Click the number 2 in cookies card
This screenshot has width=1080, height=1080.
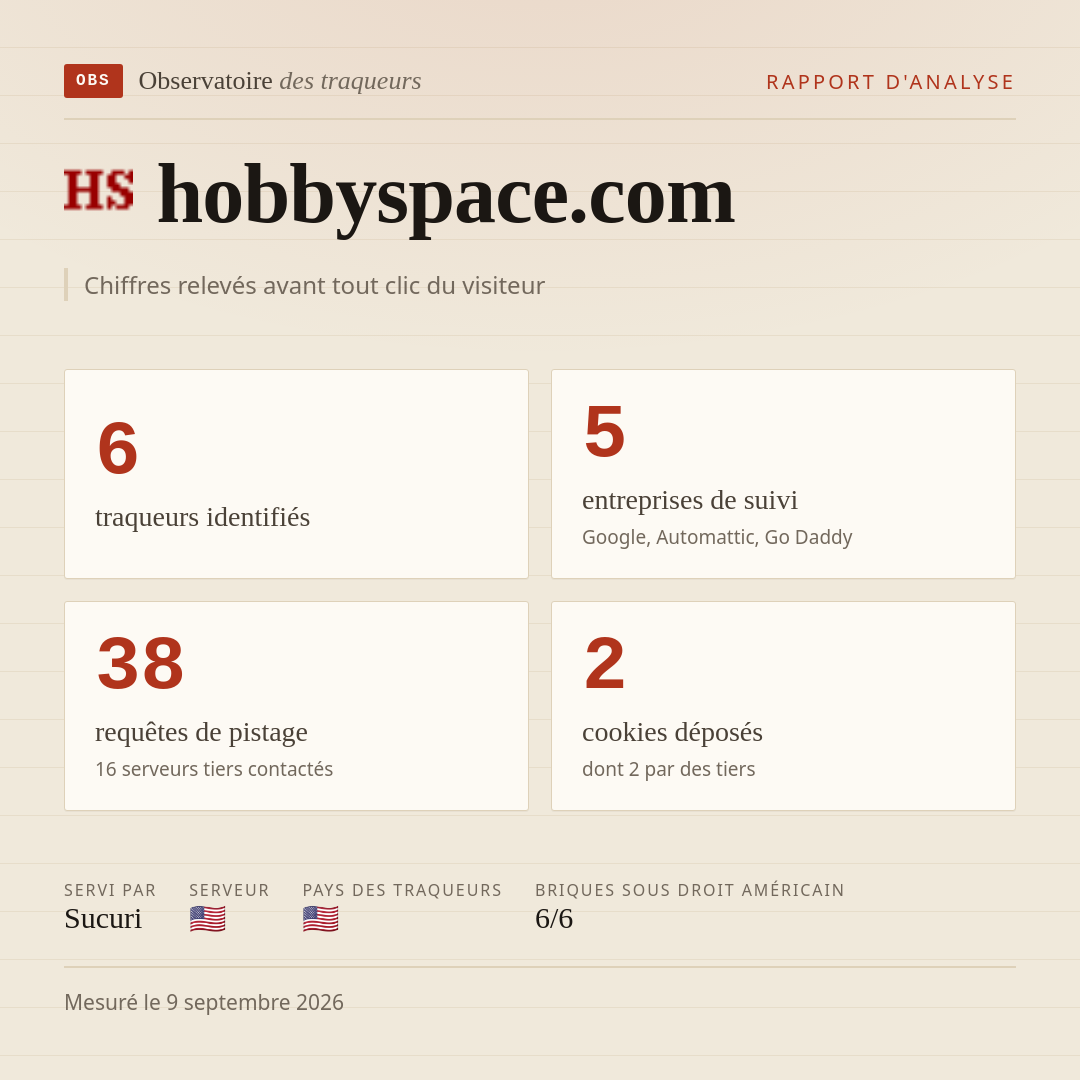point(605,663)
